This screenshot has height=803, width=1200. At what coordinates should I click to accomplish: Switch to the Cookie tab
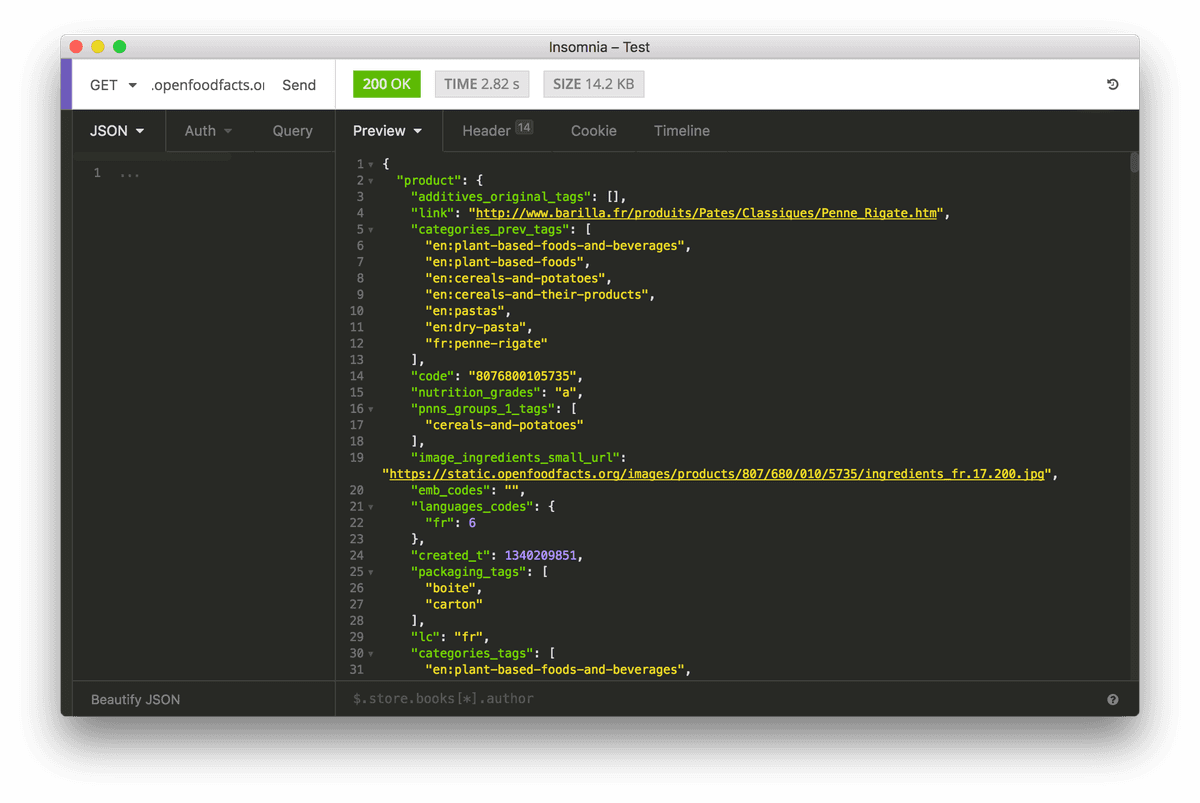pos(594,131)
